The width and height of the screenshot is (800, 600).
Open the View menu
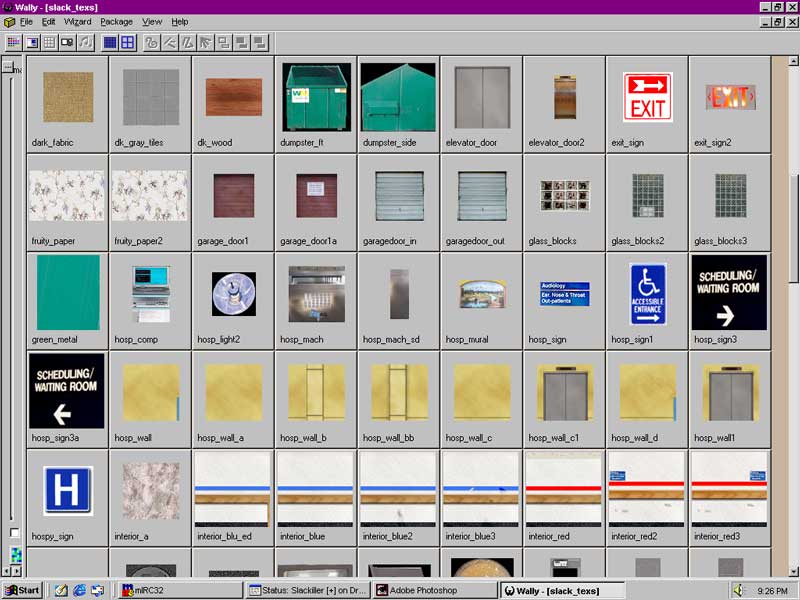[152, 21]
